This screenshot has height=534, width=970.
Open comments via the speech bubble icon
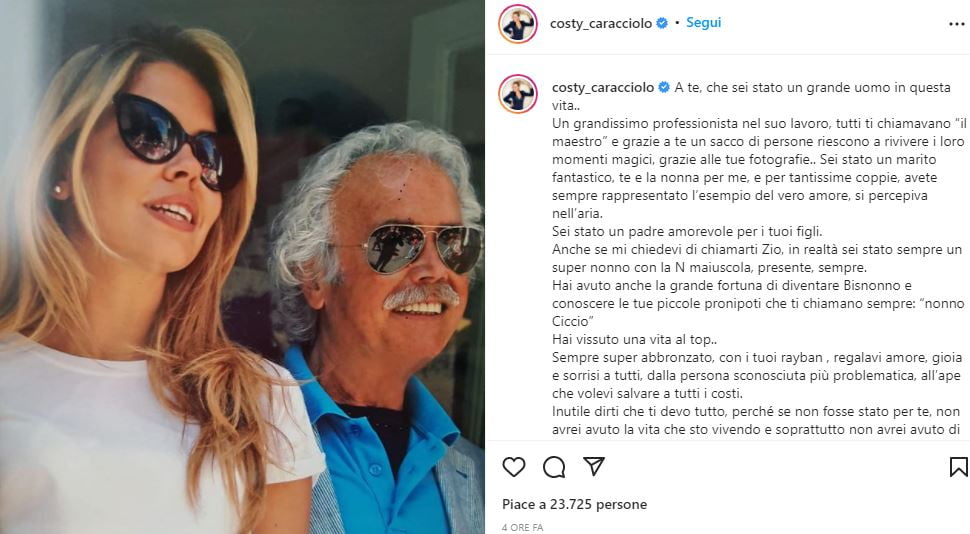click(554, 467)
